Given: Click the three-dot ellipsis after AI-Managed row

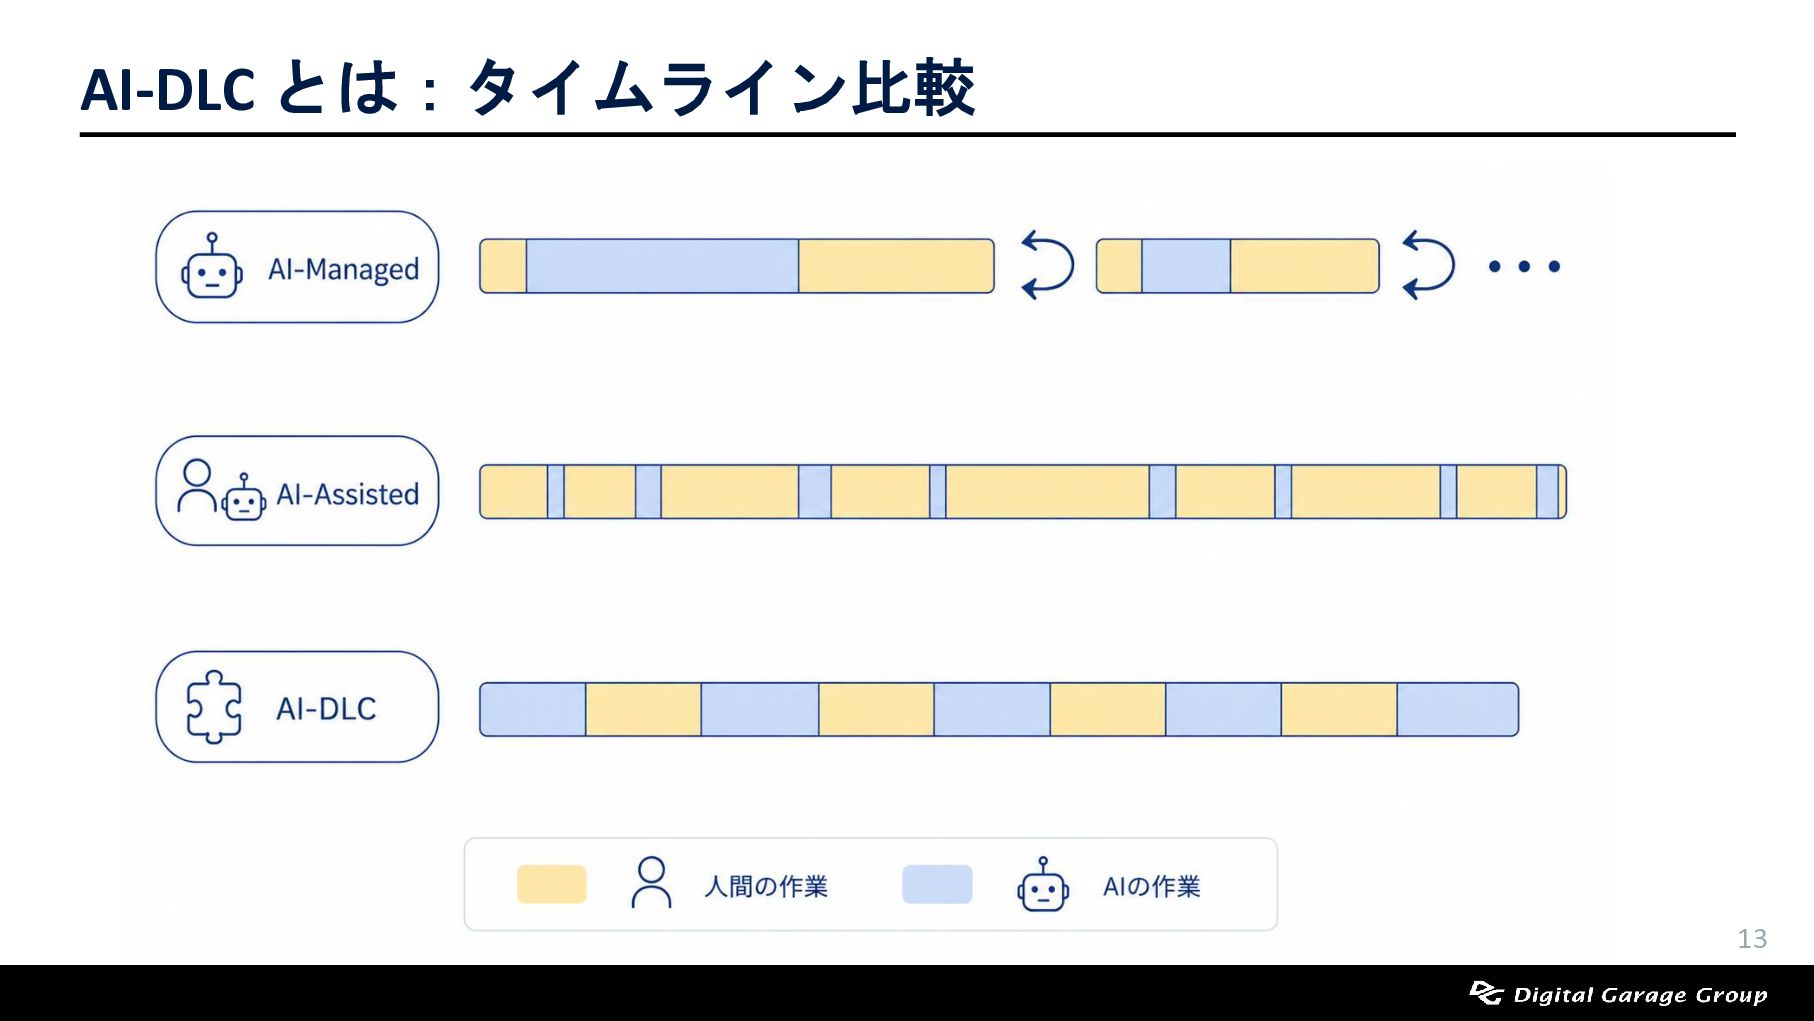Looking at the screenshot, I should [x=1524, y=266].
